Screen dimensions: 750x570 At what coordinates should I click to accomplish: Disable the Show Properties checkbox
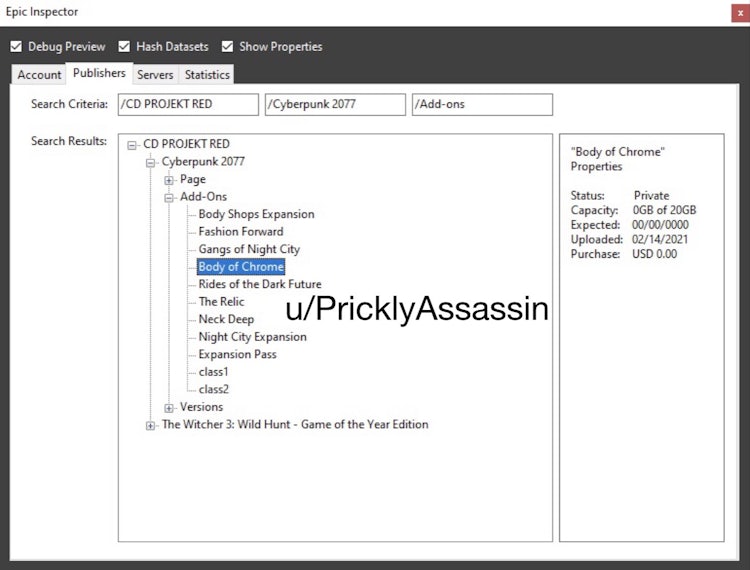click(x=228, y=46)
